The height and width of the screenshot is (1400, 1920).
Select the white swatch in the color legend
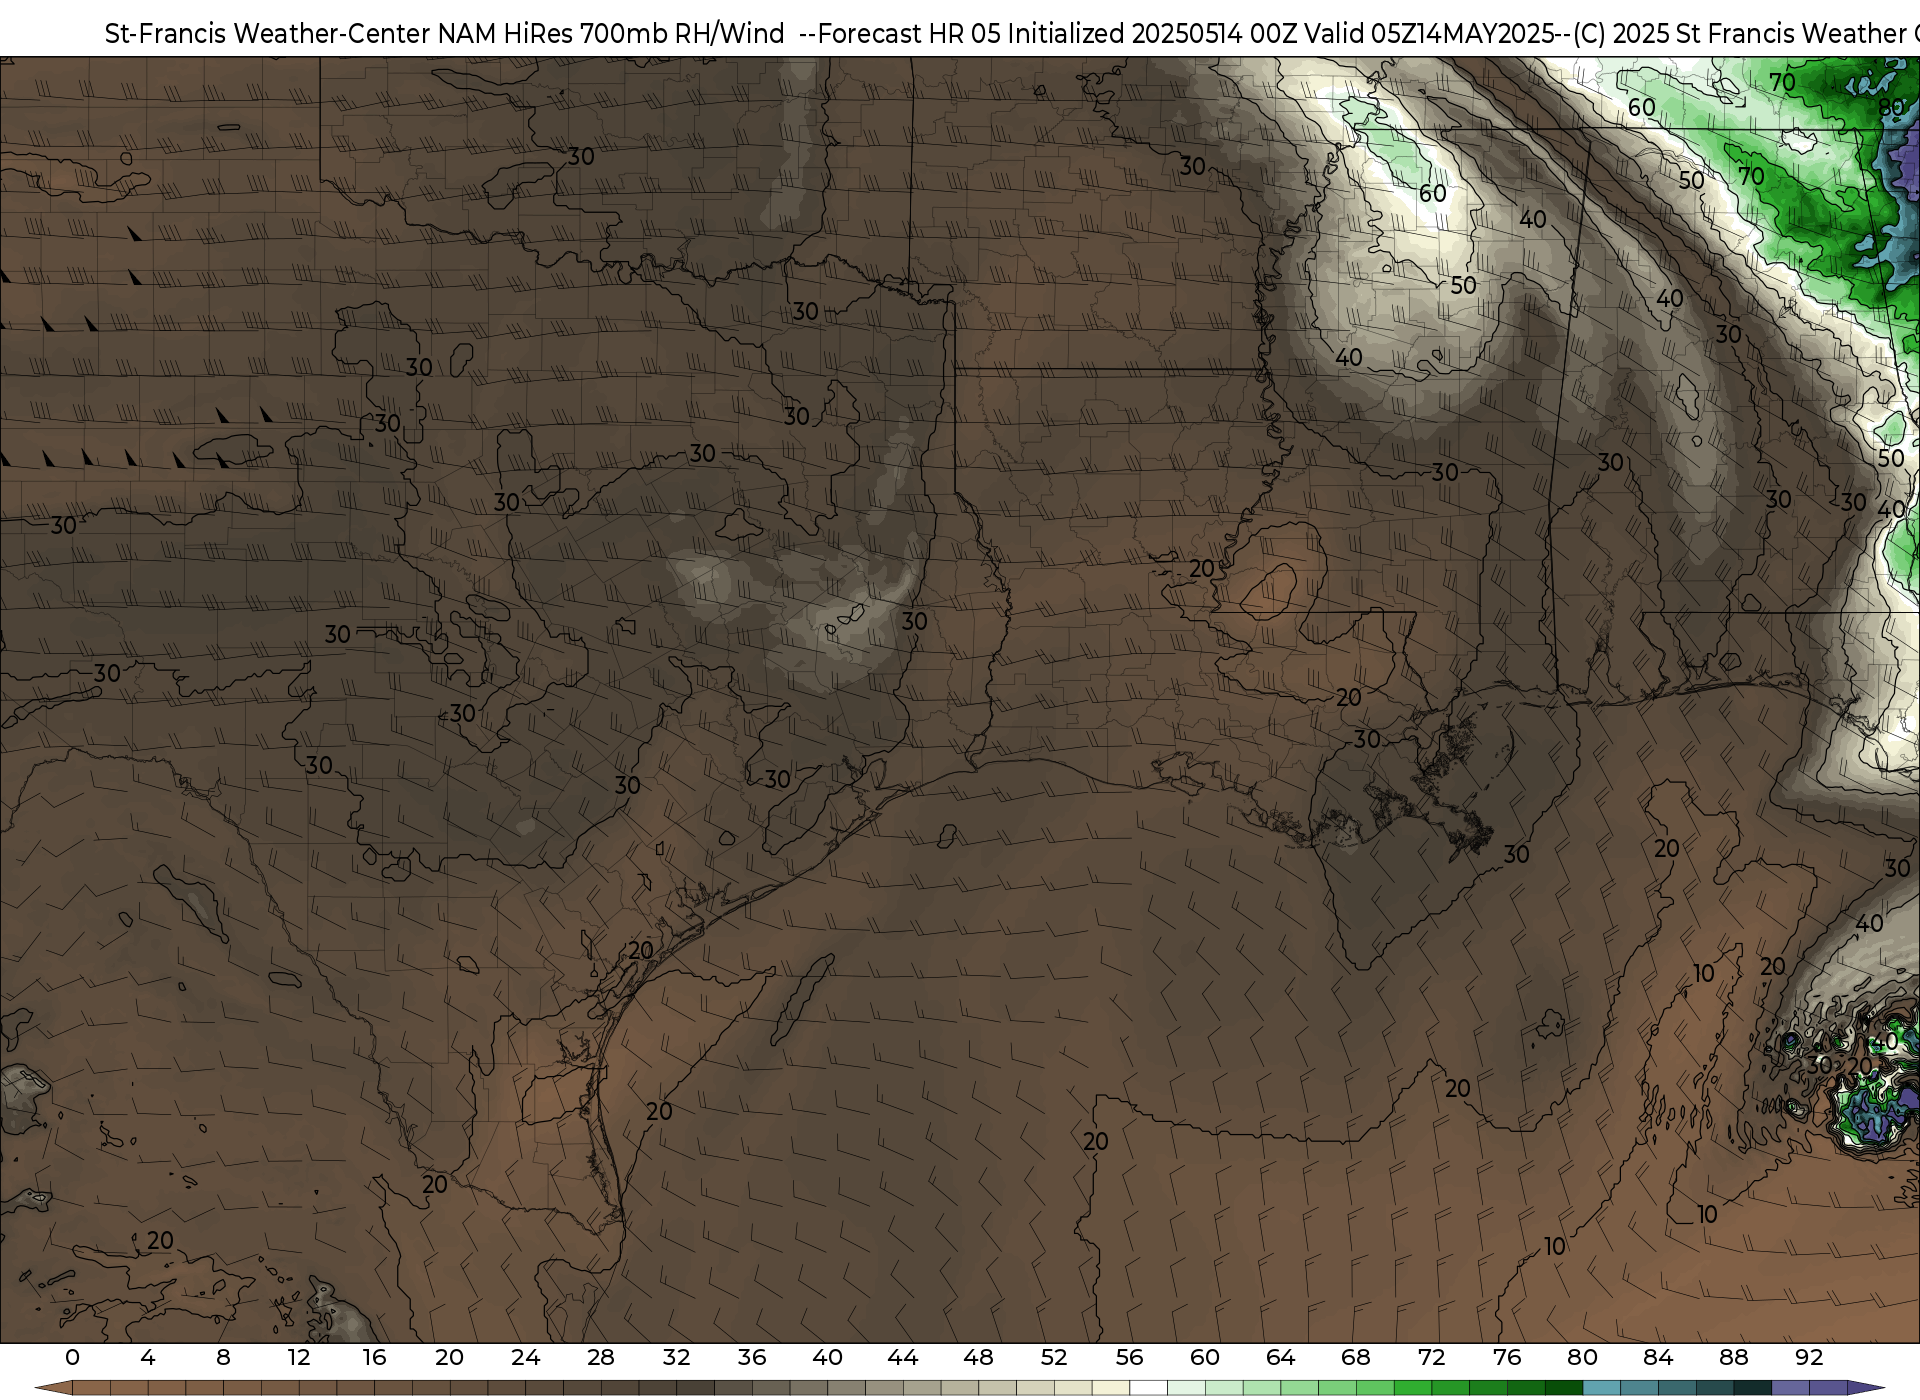pyautogui.click(x=1148, y=1389)
